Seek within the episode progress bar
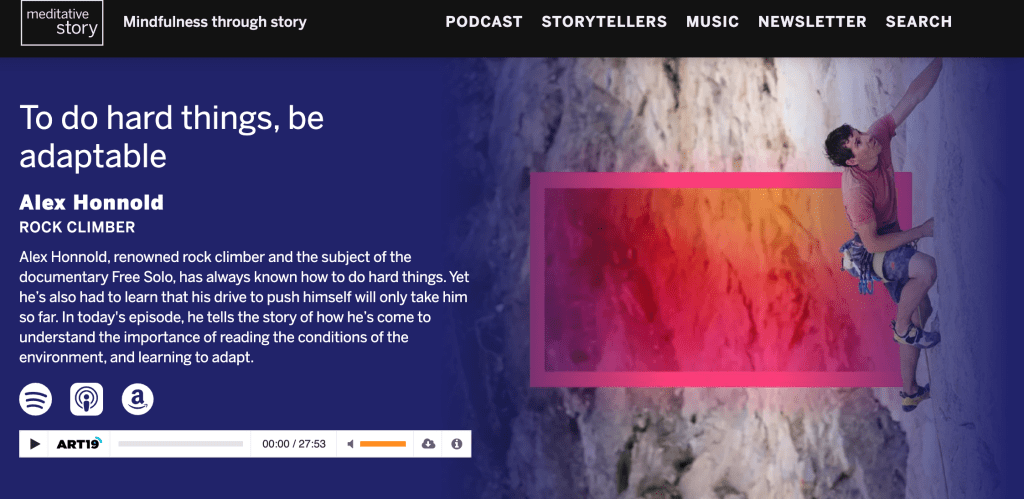 tap(180, 444)
